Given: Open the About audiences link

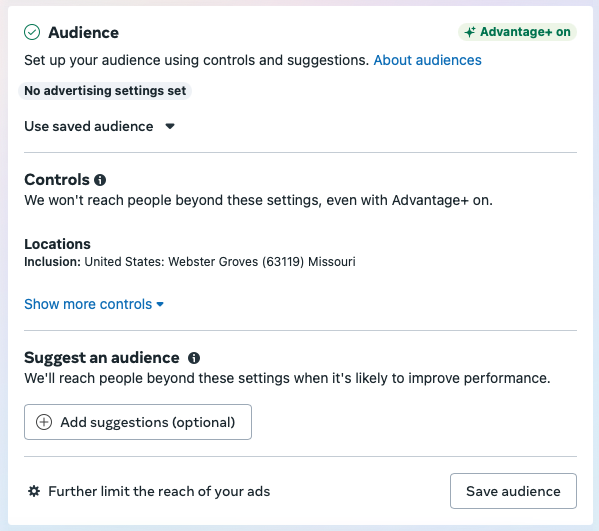Looking at the screenshot, I should click(427, 60).
